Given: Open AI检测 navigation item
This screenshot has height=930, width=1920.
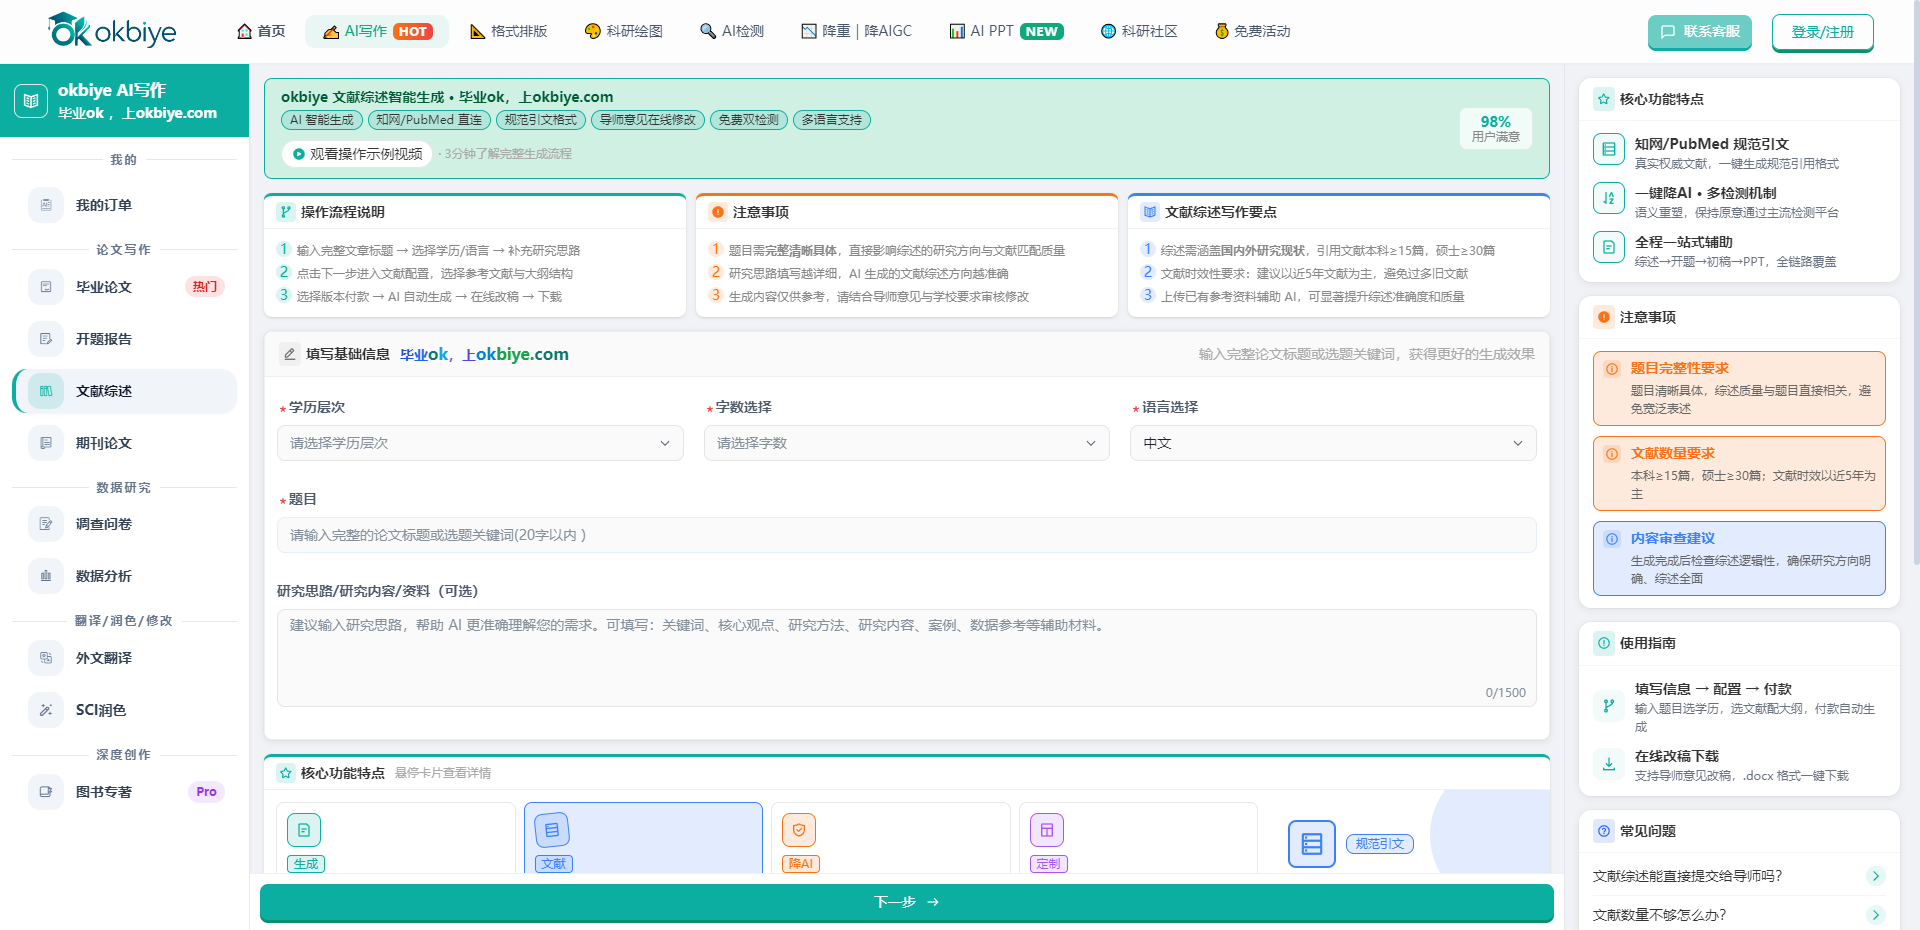Looking at the screenshot, I should click(x=732, y=31).
